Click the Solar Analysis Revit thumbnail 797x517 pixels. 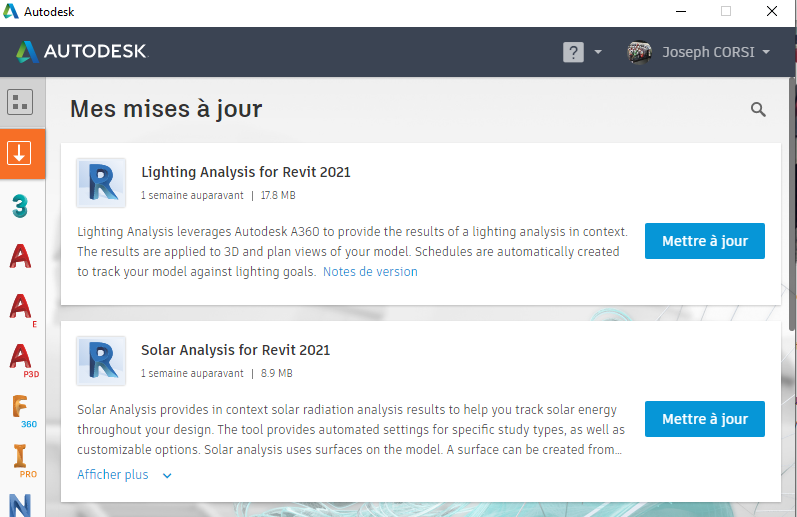(x=101, y=361)
